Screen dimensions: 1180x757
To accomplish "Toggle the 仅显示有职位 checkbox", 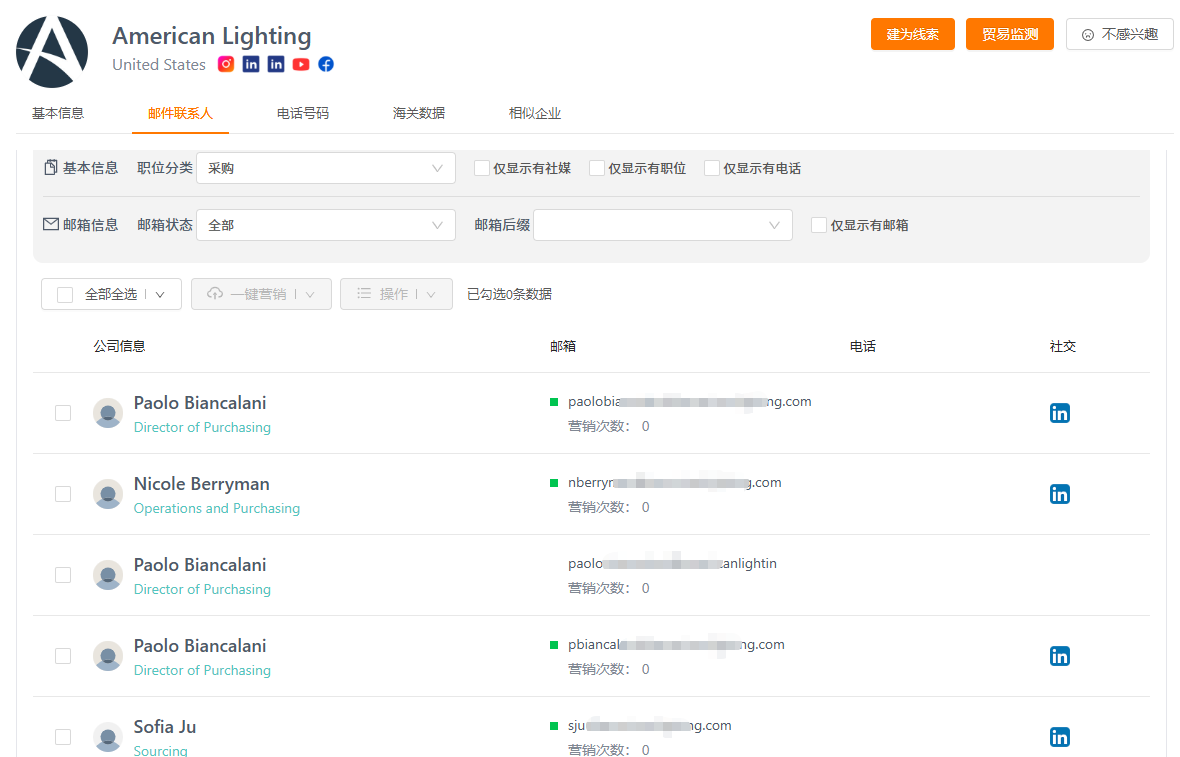I will [597, 168].
